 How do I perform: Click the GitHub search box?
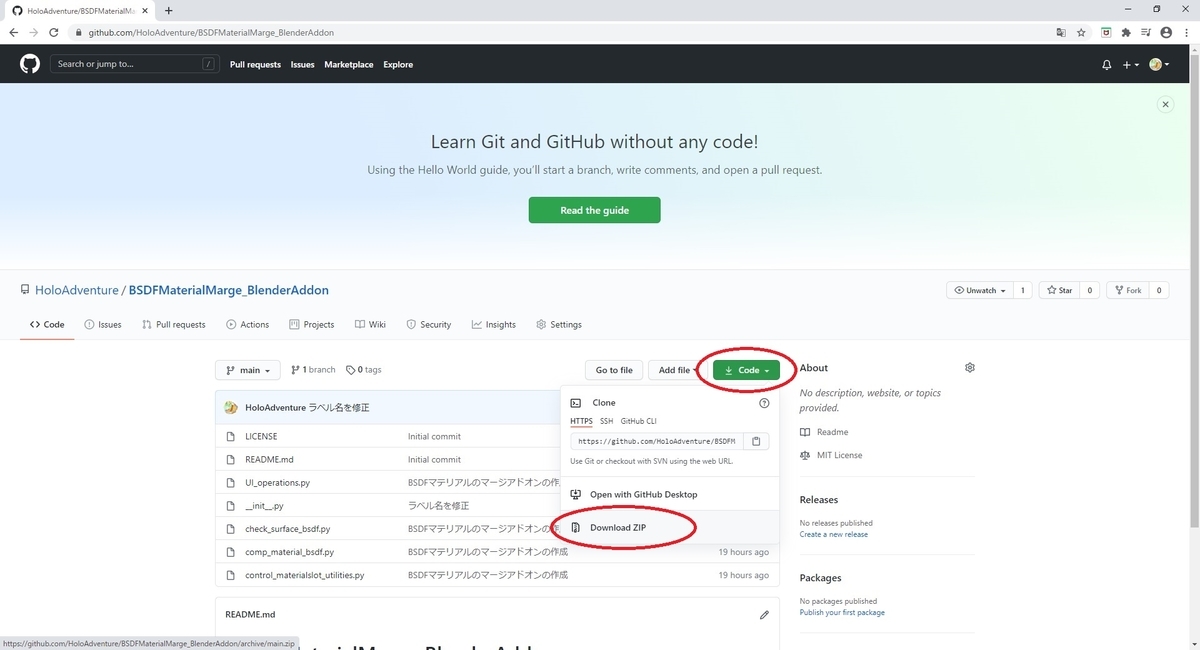(134, 64)
